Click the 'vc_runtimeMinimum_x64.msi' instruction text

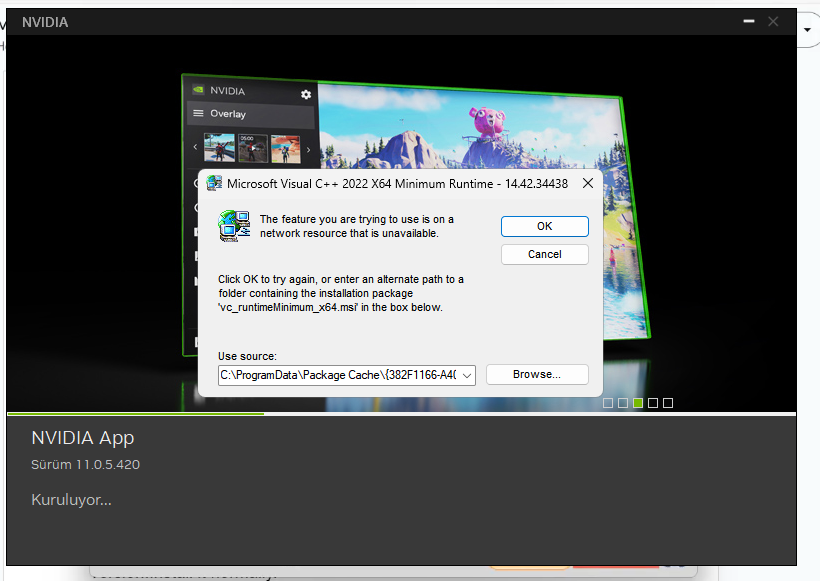coord(288,307)
